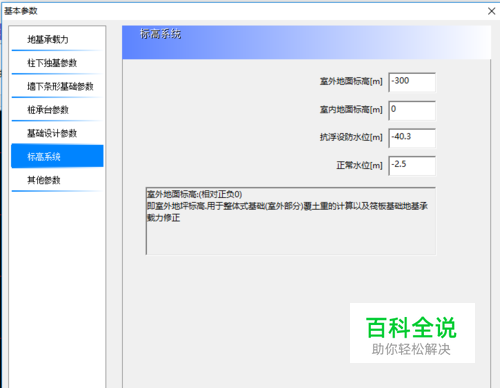Switch to the 桩承台参数 tab

tap(57, 110)
